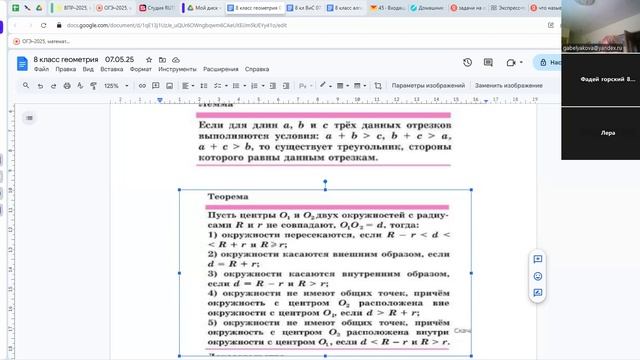Expand the bulleted list options arrow
Viewport: 640px width, 360px height.
point(245,86)
